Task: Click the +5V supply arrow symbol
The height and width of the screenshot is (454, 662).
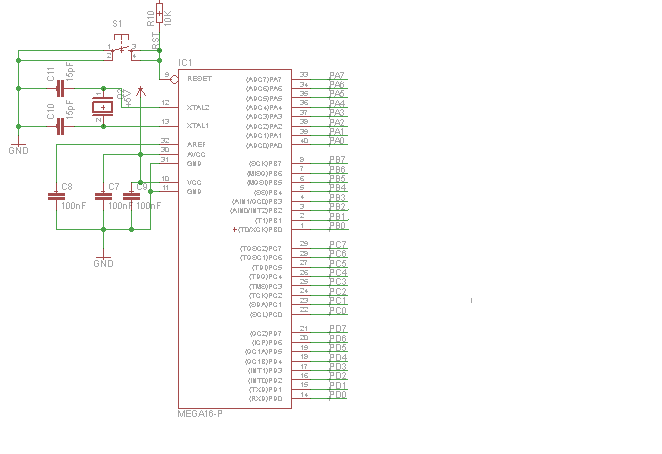Action: (x=141, y=91)
